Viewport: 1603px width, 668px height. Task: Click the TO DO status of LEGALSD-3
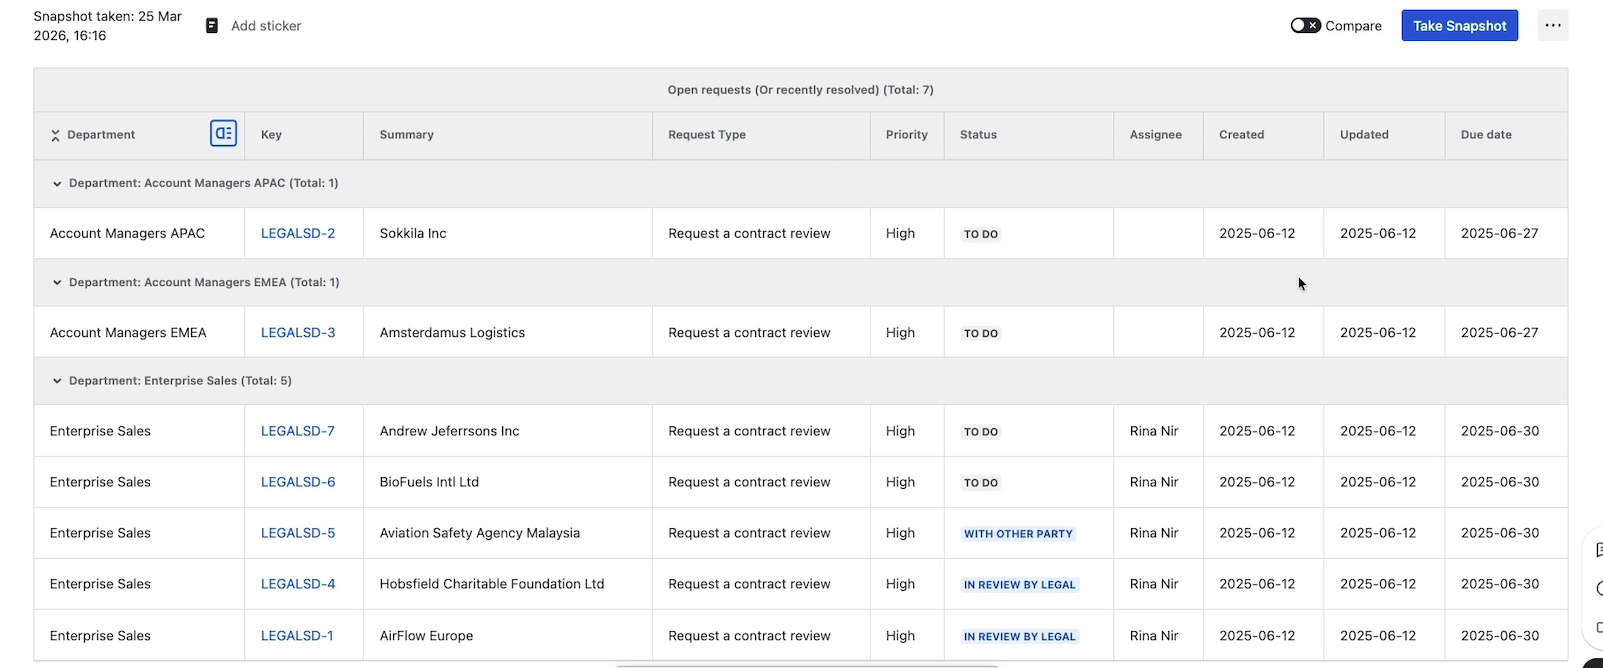(x=981, y=333)
